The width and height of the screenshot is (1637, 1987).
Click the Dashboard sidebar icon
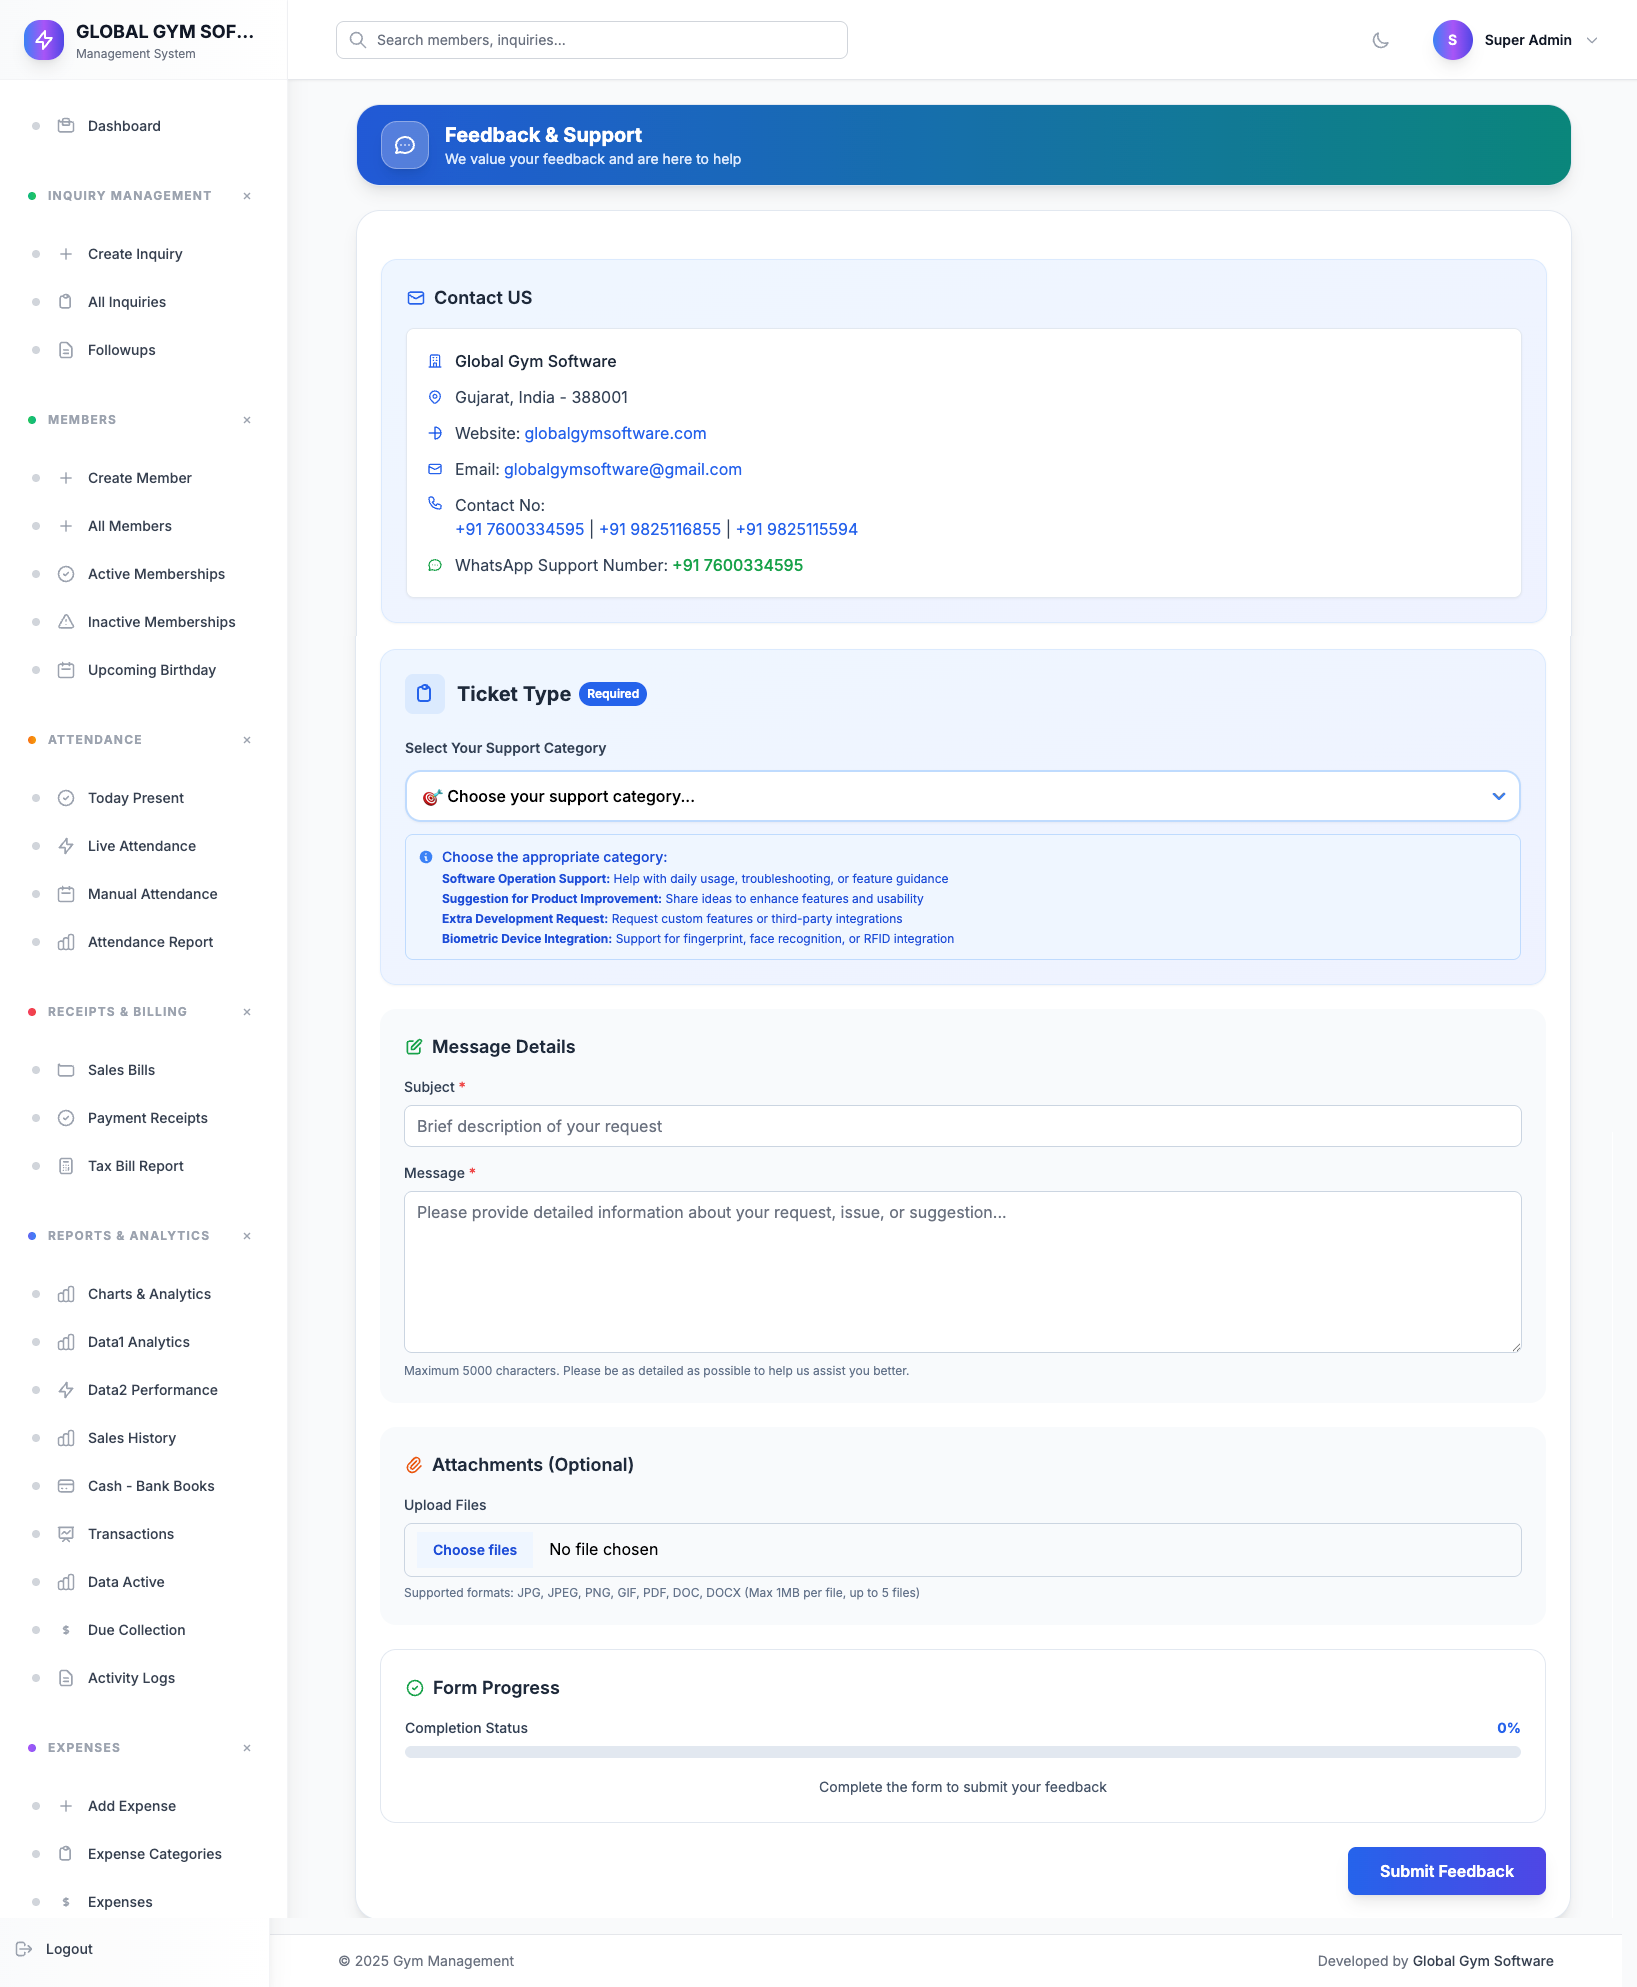[x=66, y=126]
